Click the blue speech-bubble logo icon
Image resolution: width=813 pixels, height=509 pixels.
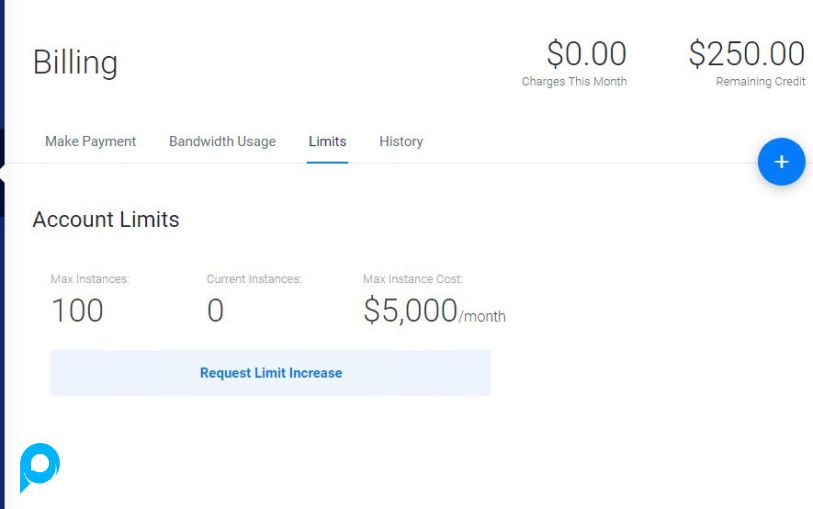tap(40, 467)
